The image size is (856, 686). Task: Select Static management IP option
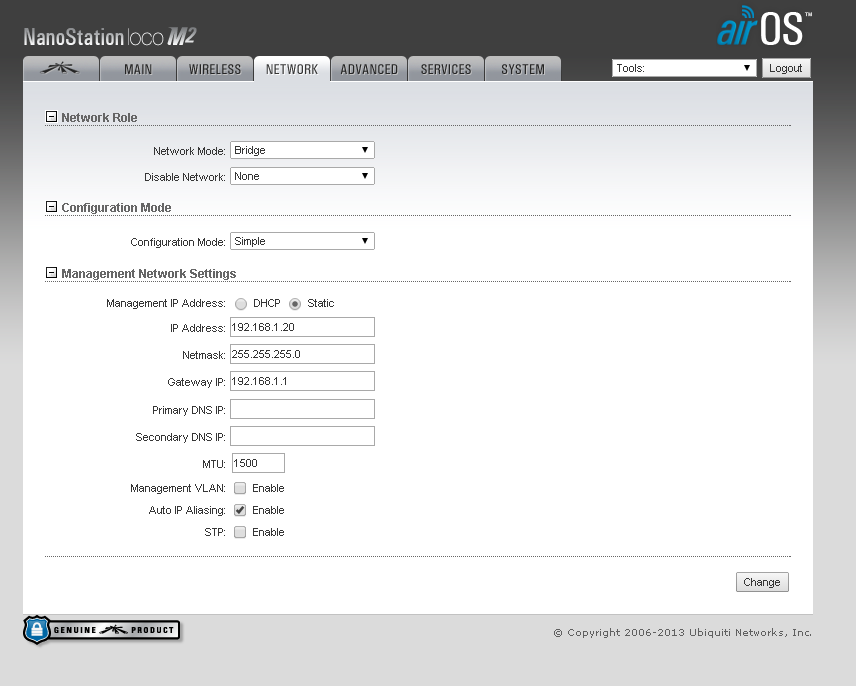(295, 304)
